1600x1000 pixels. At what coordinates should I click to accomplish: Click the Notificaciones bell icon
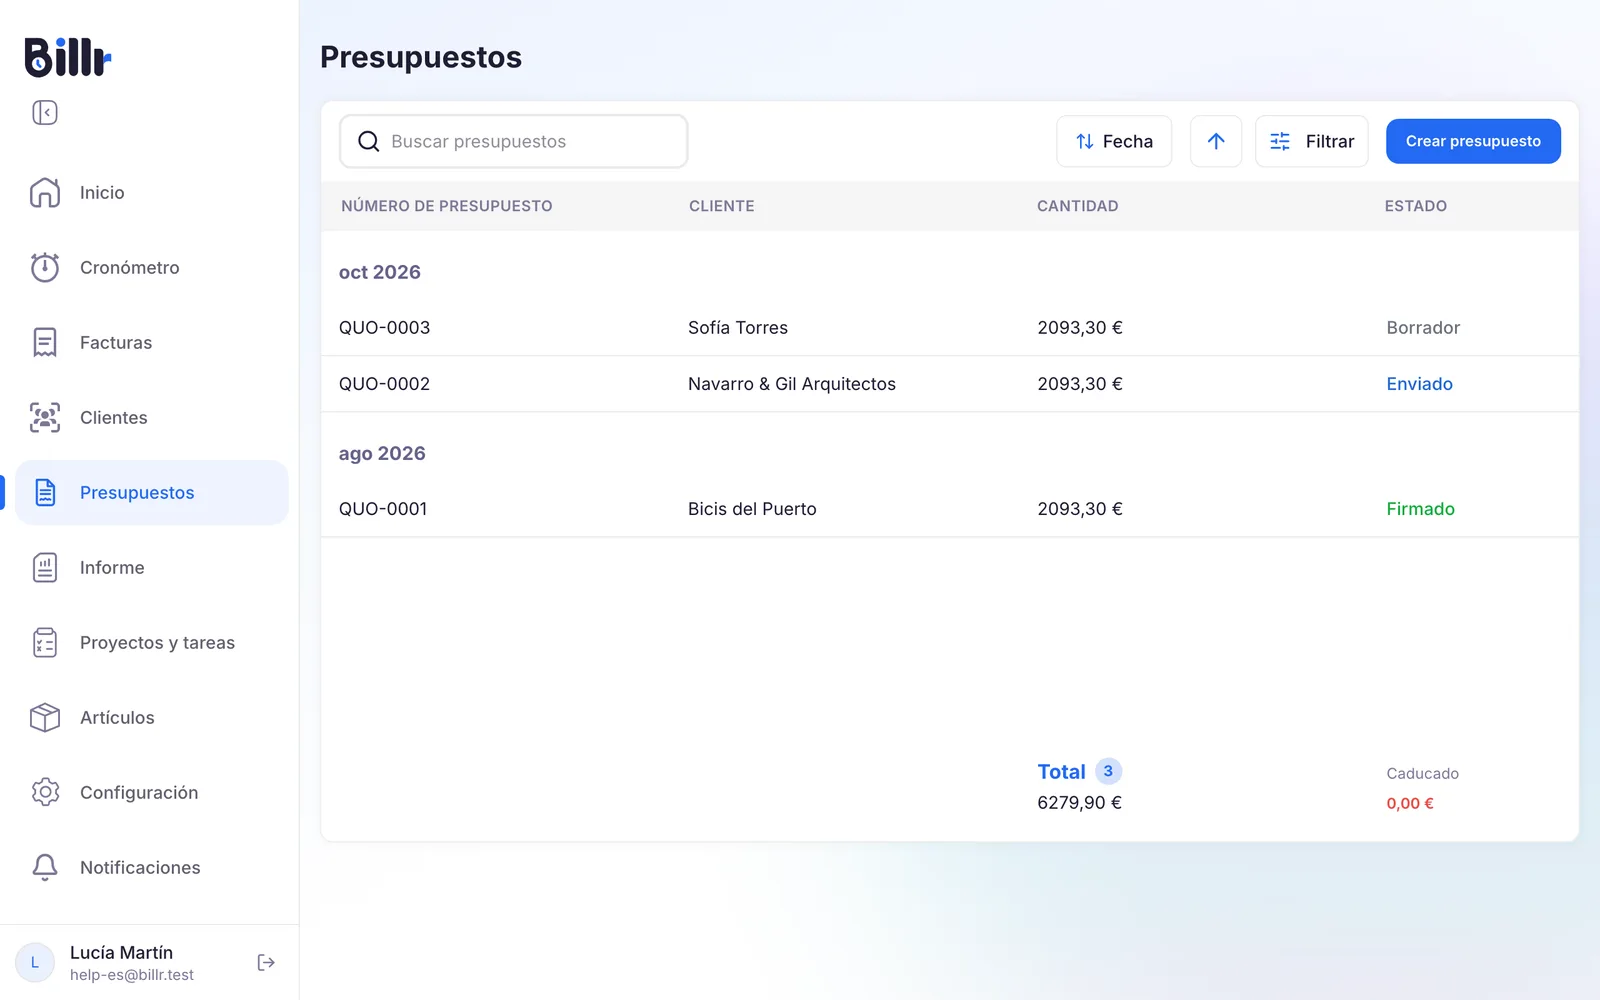point(45,867)
